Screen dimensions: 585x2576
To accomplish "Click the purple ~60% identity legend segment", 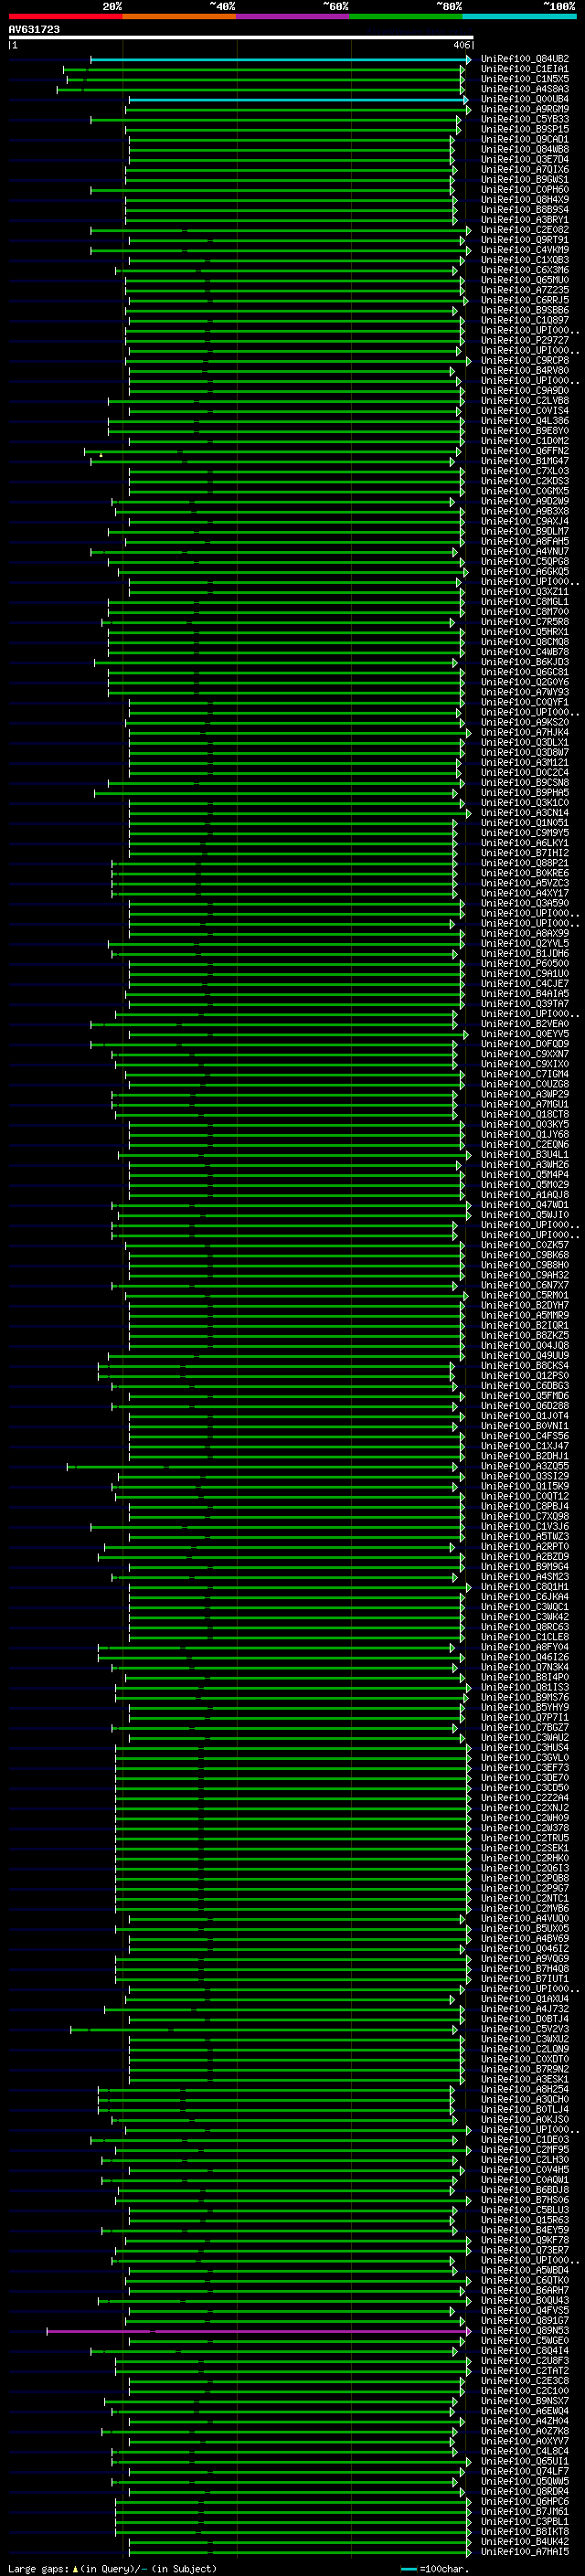I will 293,16.
